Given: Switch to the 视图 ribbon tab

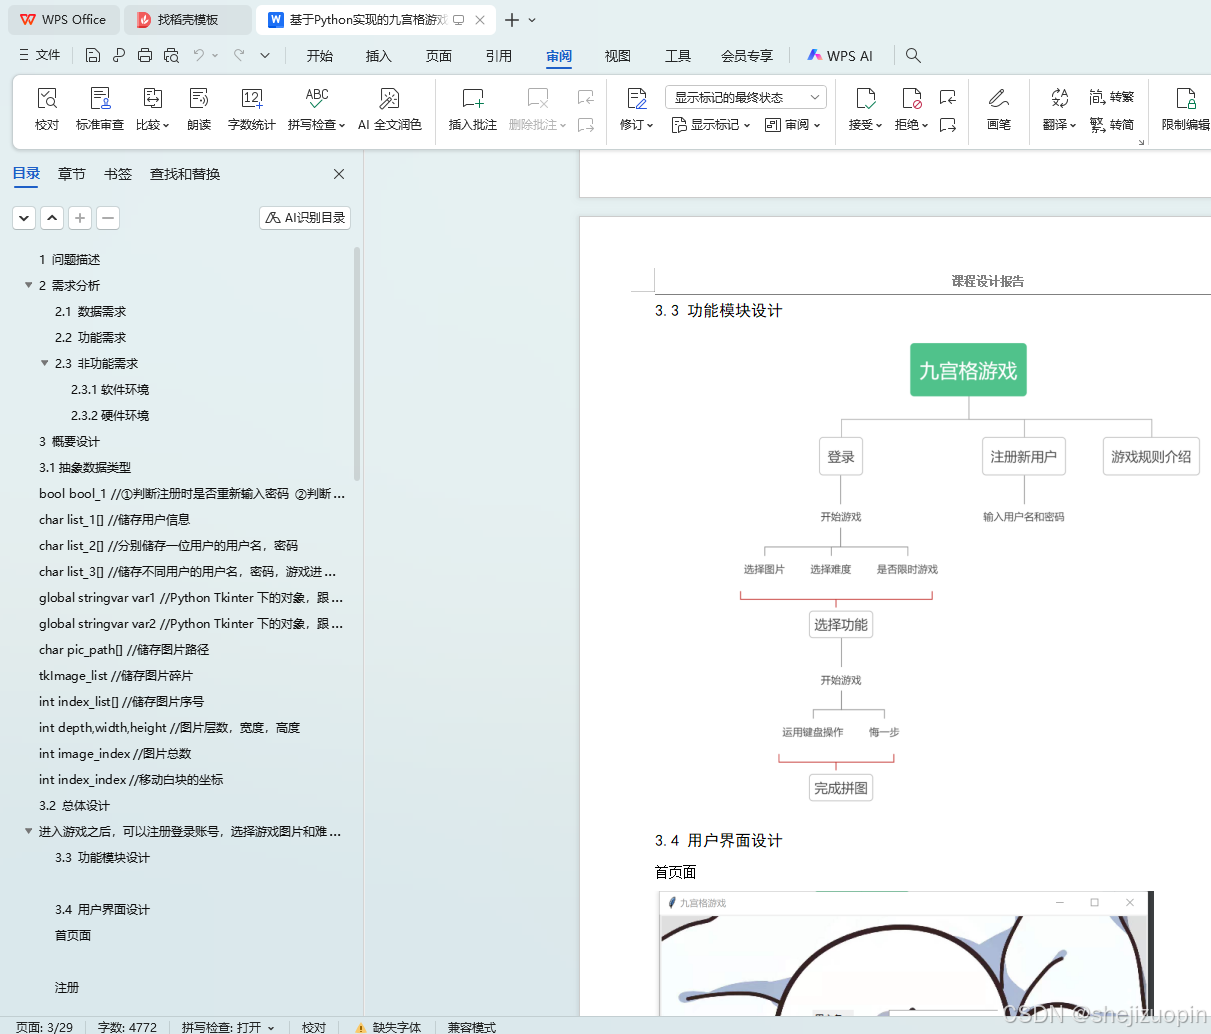Looking at the screenshot, I should (618, 56).
